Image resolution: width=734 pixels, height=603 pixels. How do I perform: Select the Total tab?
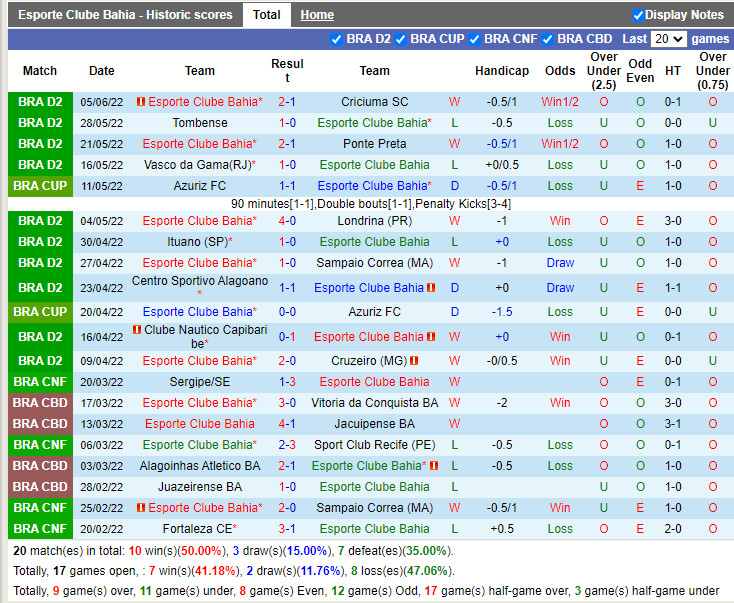266,15
